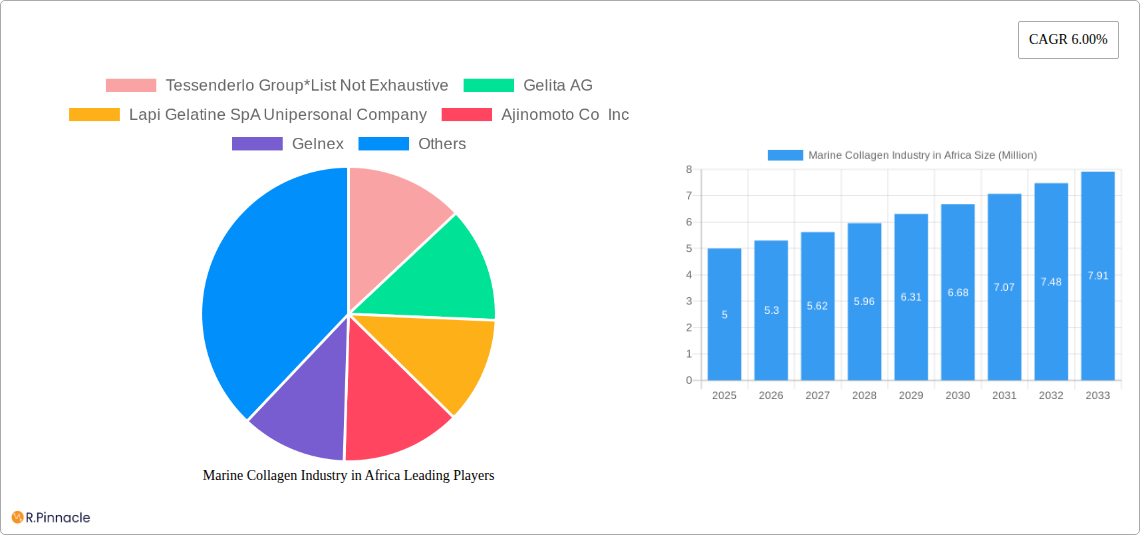Click the Ajinomoto Co Inc legend label
Screen dimensions: 1140x535
click(565, 115)
